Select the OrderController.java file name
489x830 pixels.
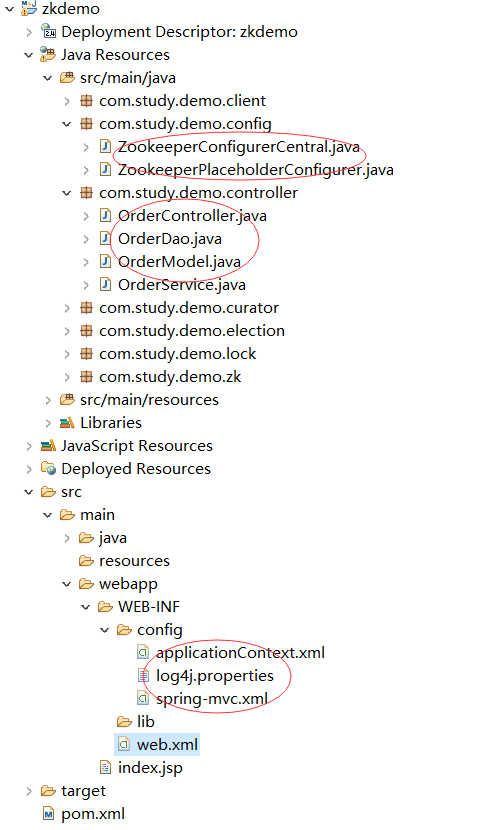[192, 215]
